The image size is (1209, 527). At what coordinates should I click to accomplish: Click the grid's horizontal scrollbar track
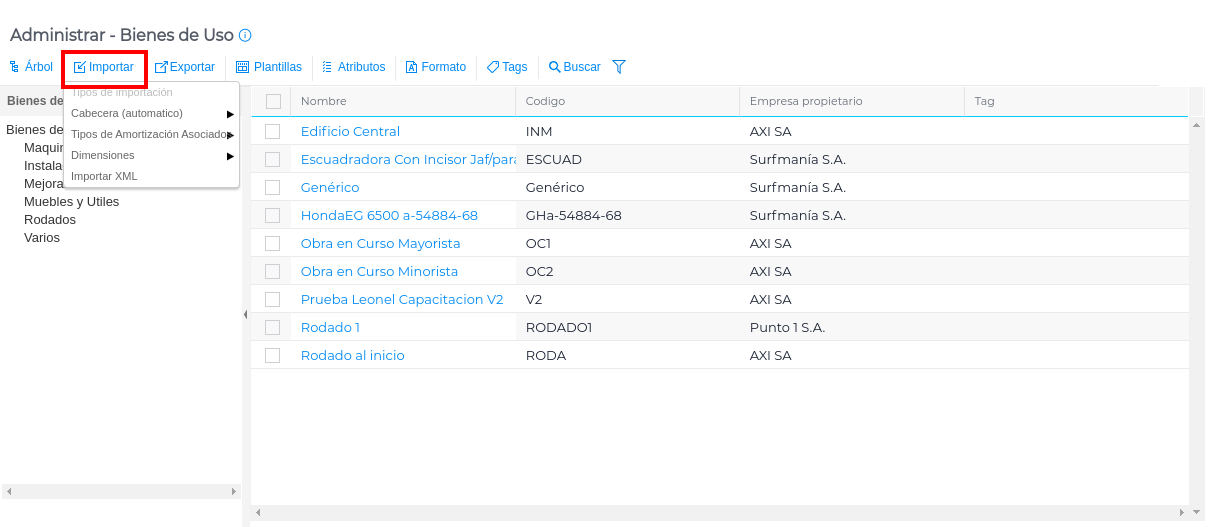tap(720, 512)
